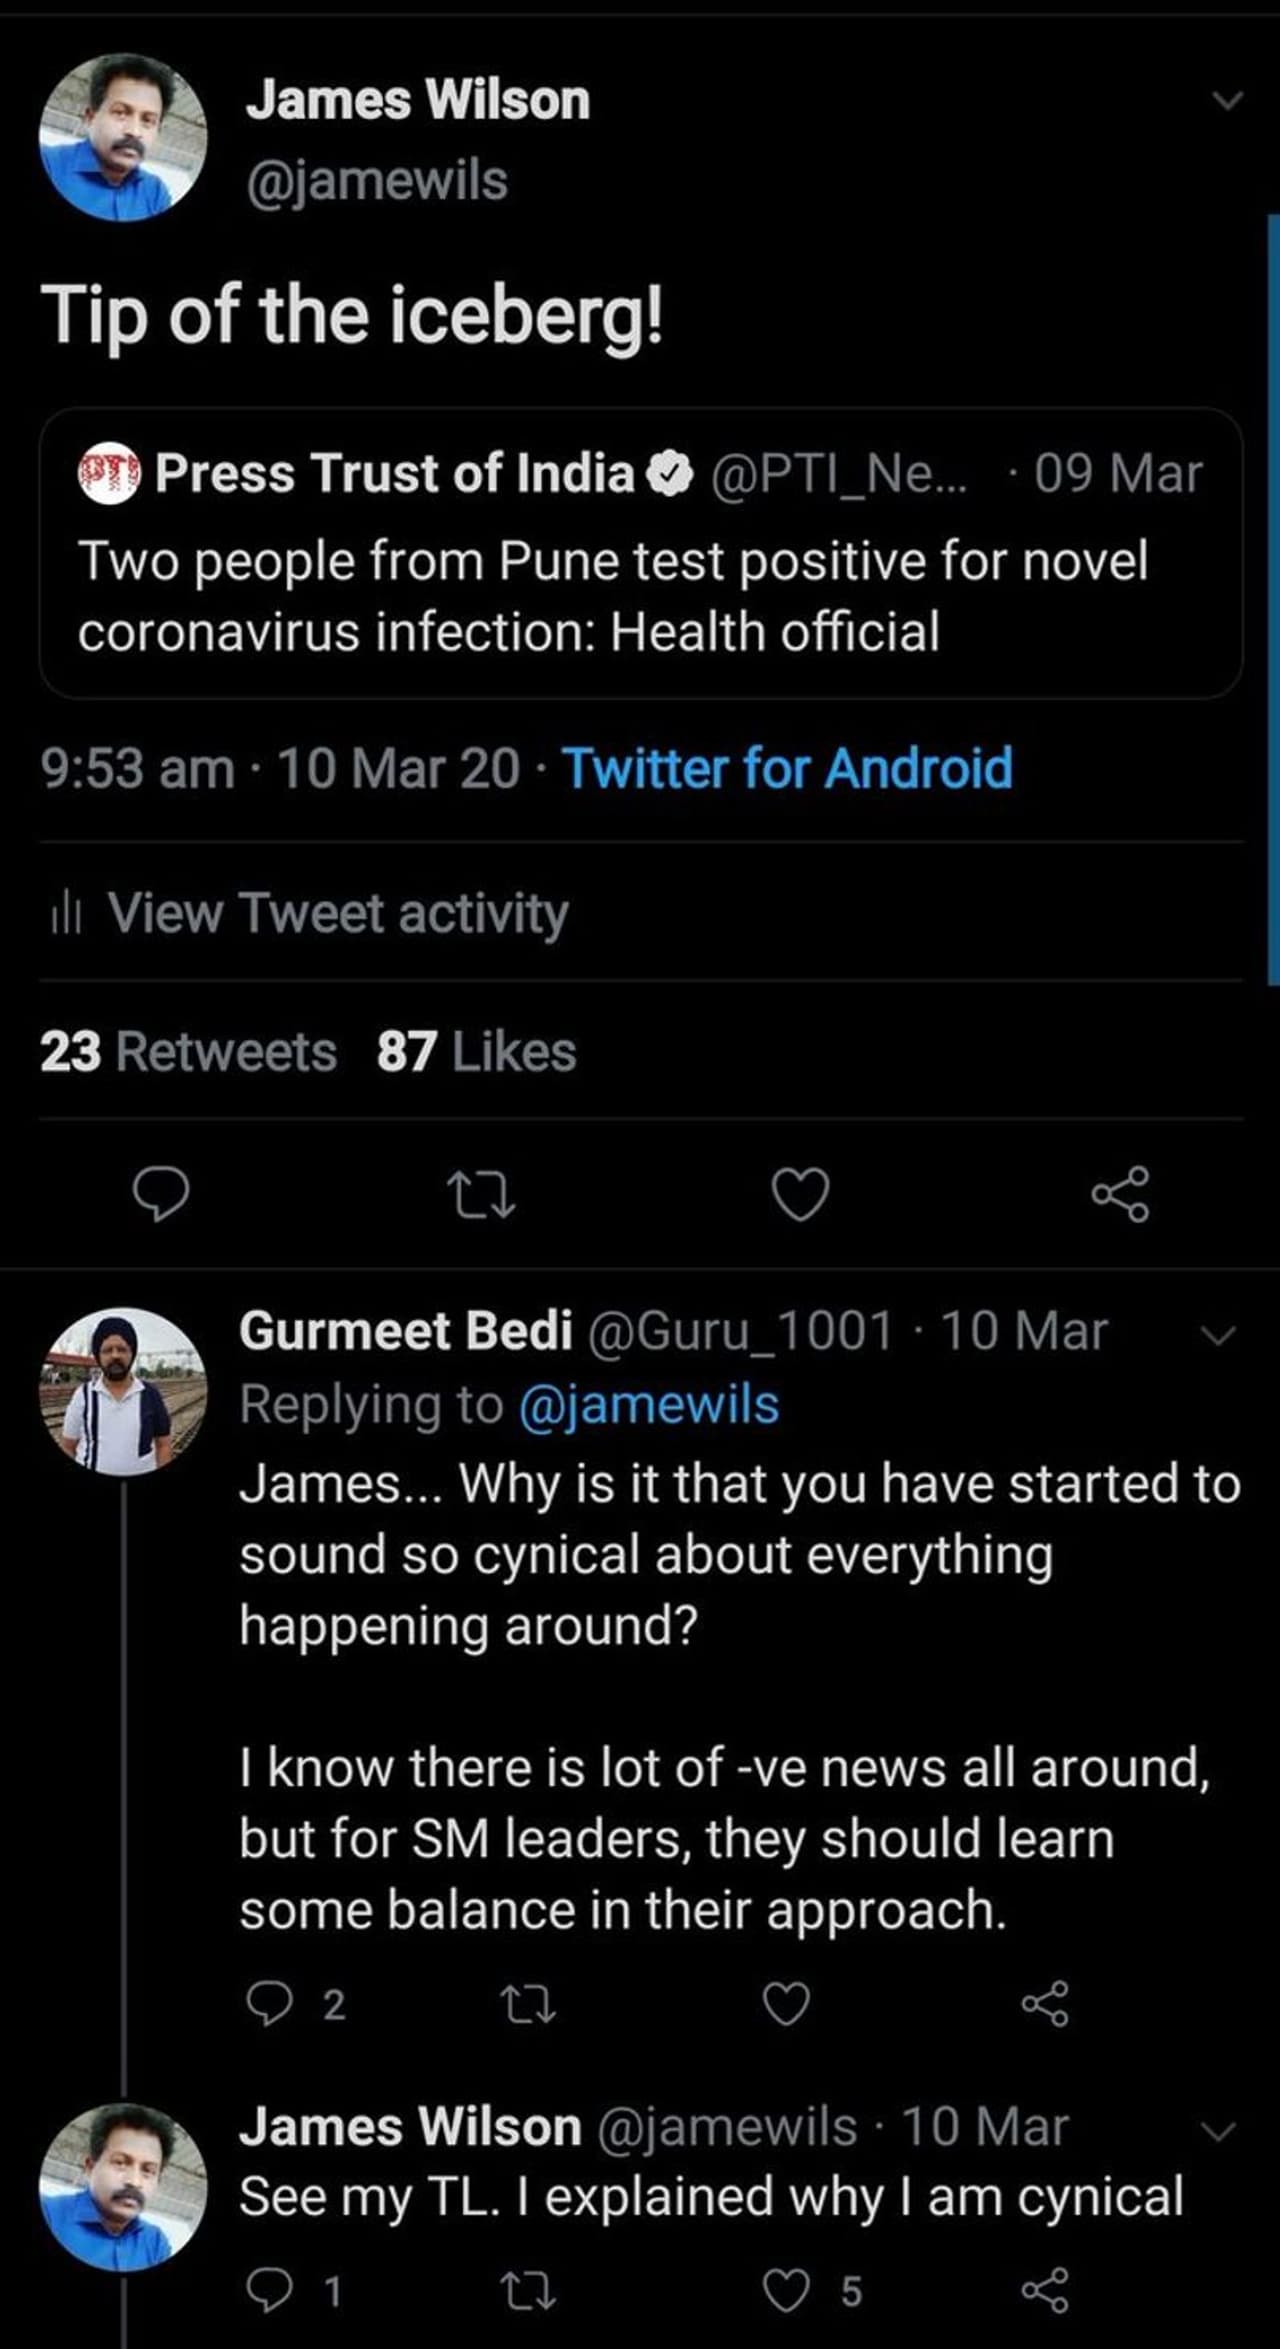This screenshot has height=2349, width=1280.
Task: Open the Twitter for Android link
Action: [788, 768]
